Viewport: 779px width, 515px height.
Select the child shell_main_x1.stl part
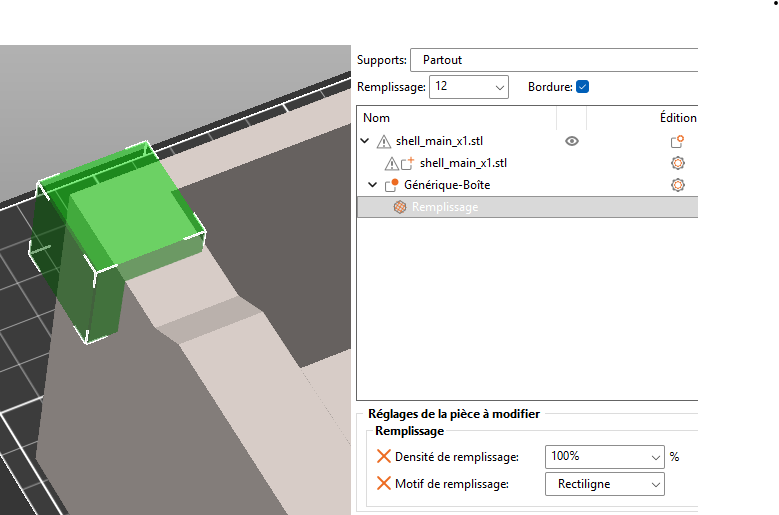(x=462, y=163)
